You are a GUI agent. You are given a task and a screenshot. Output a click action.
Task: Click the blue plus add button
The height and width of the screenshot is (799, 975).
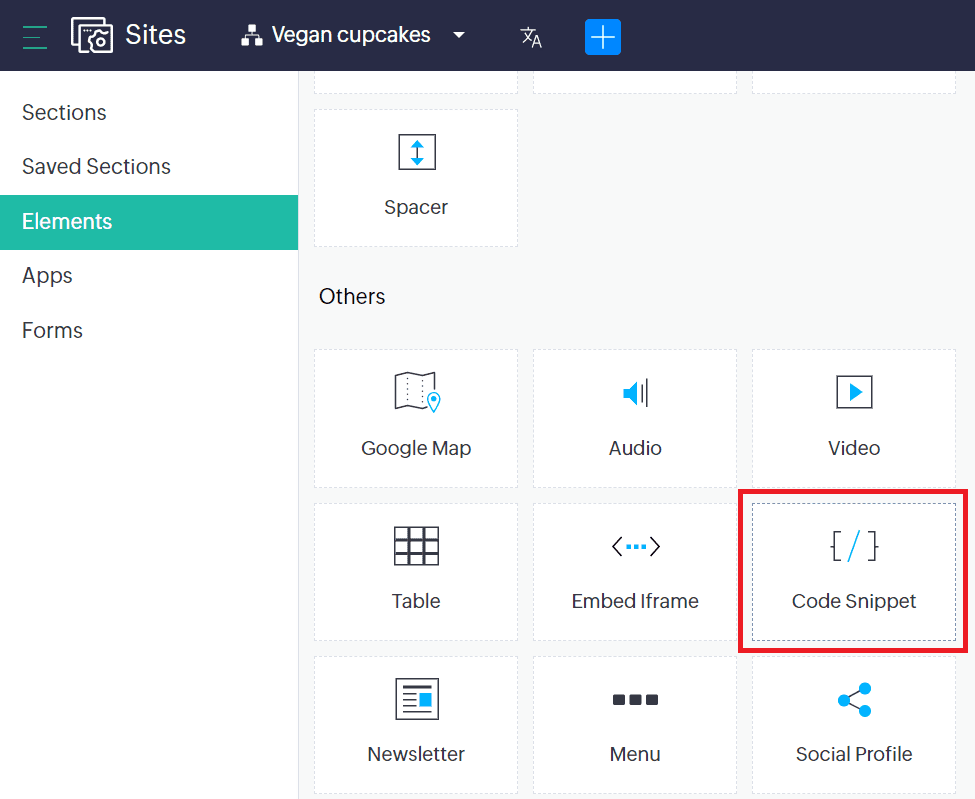(x=603, y=37)
